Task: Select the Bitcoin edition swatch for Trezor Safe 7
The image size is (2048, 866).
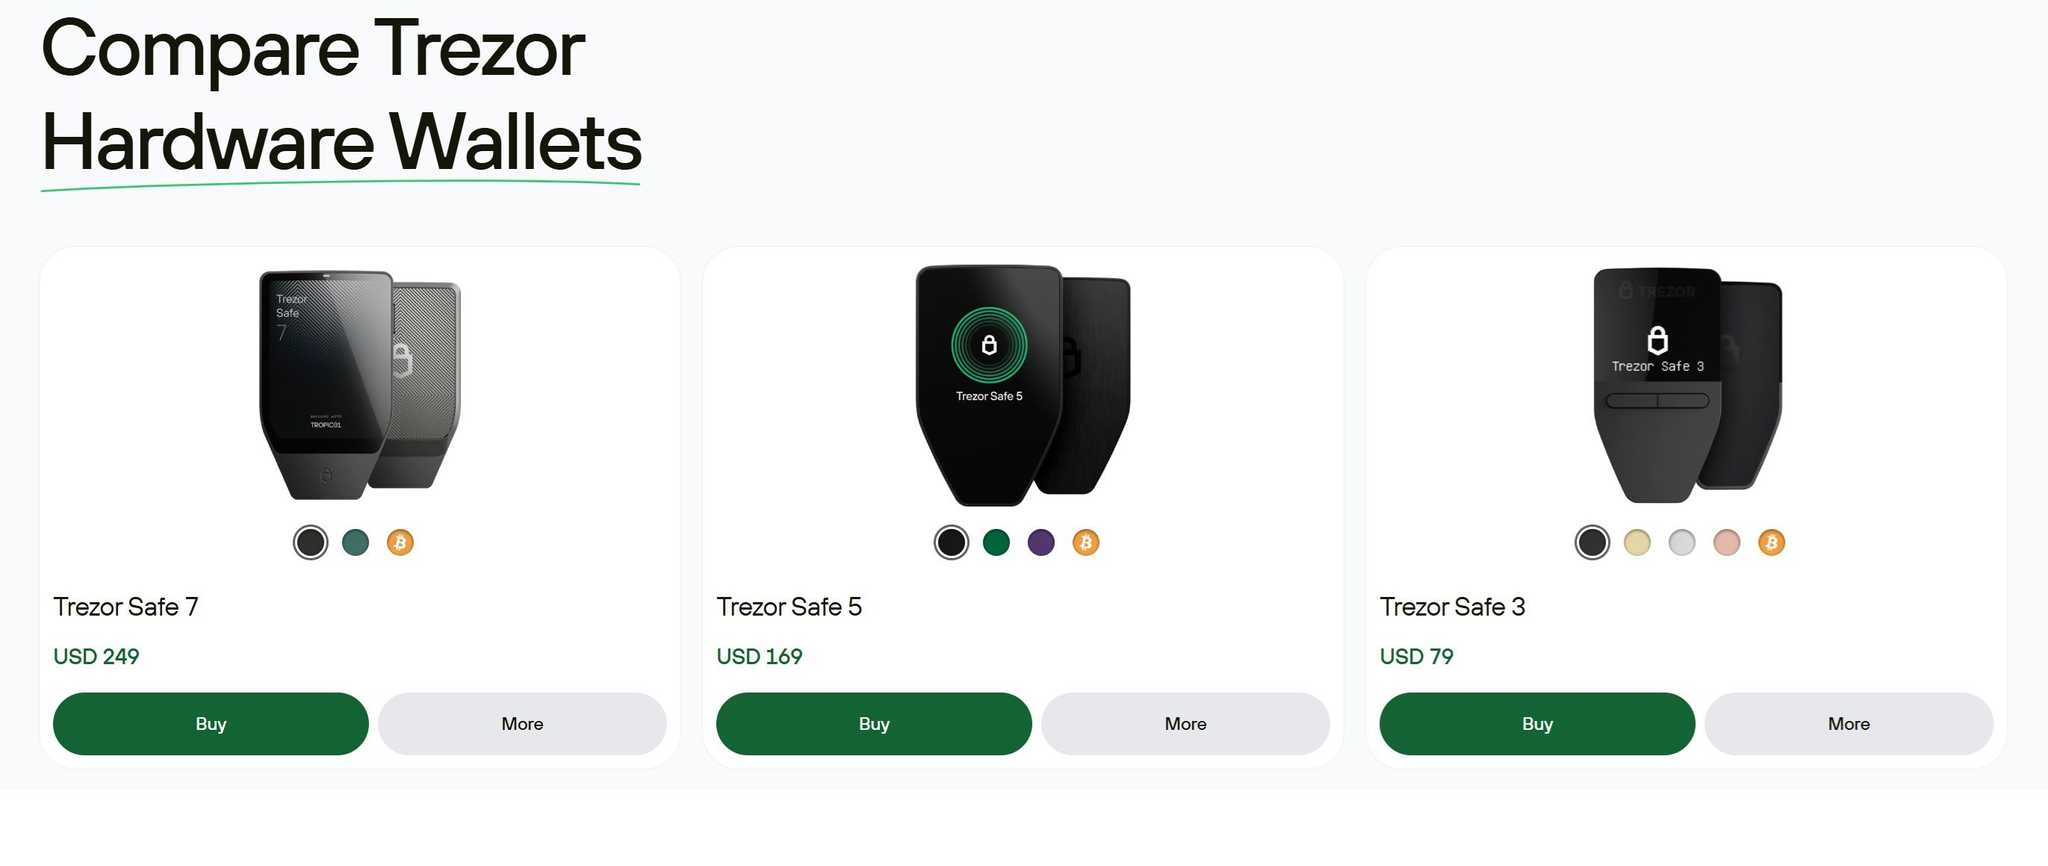Action: [399, 542]
